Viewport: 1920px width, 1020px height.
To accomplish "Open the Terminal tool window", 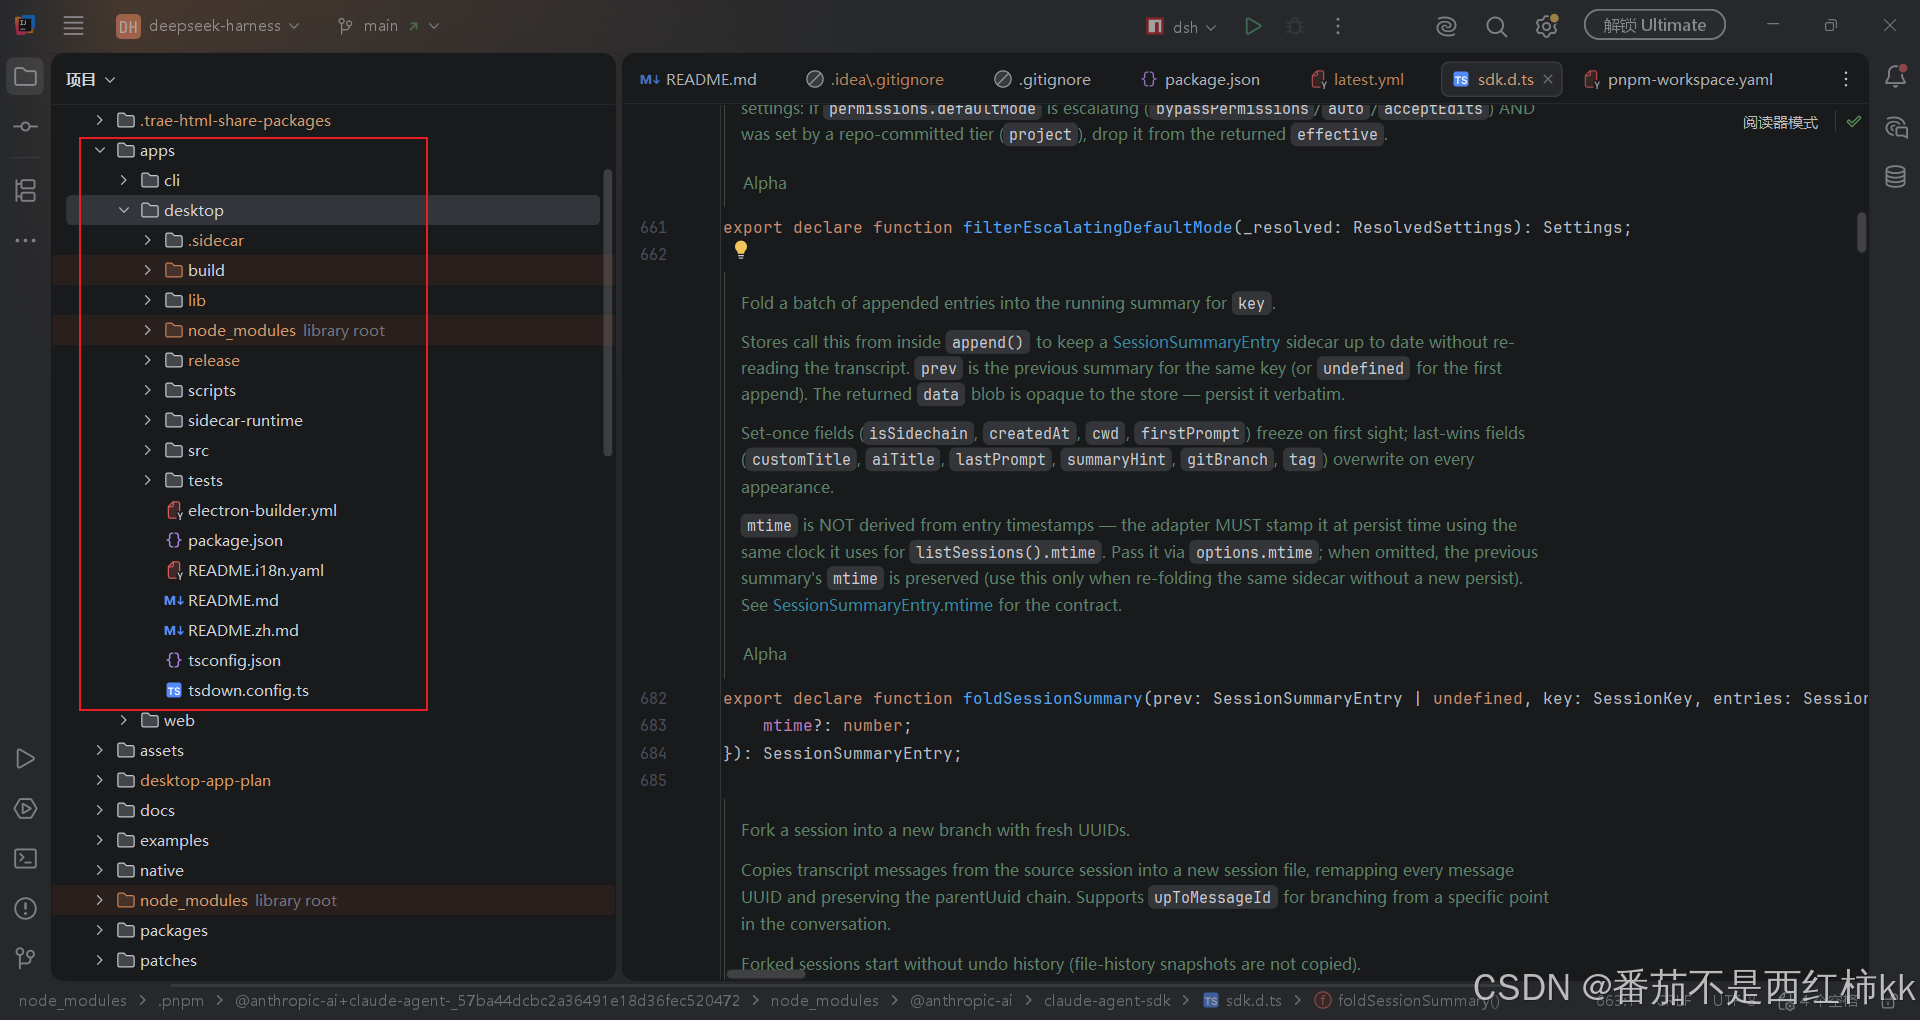I will (26, 859).
